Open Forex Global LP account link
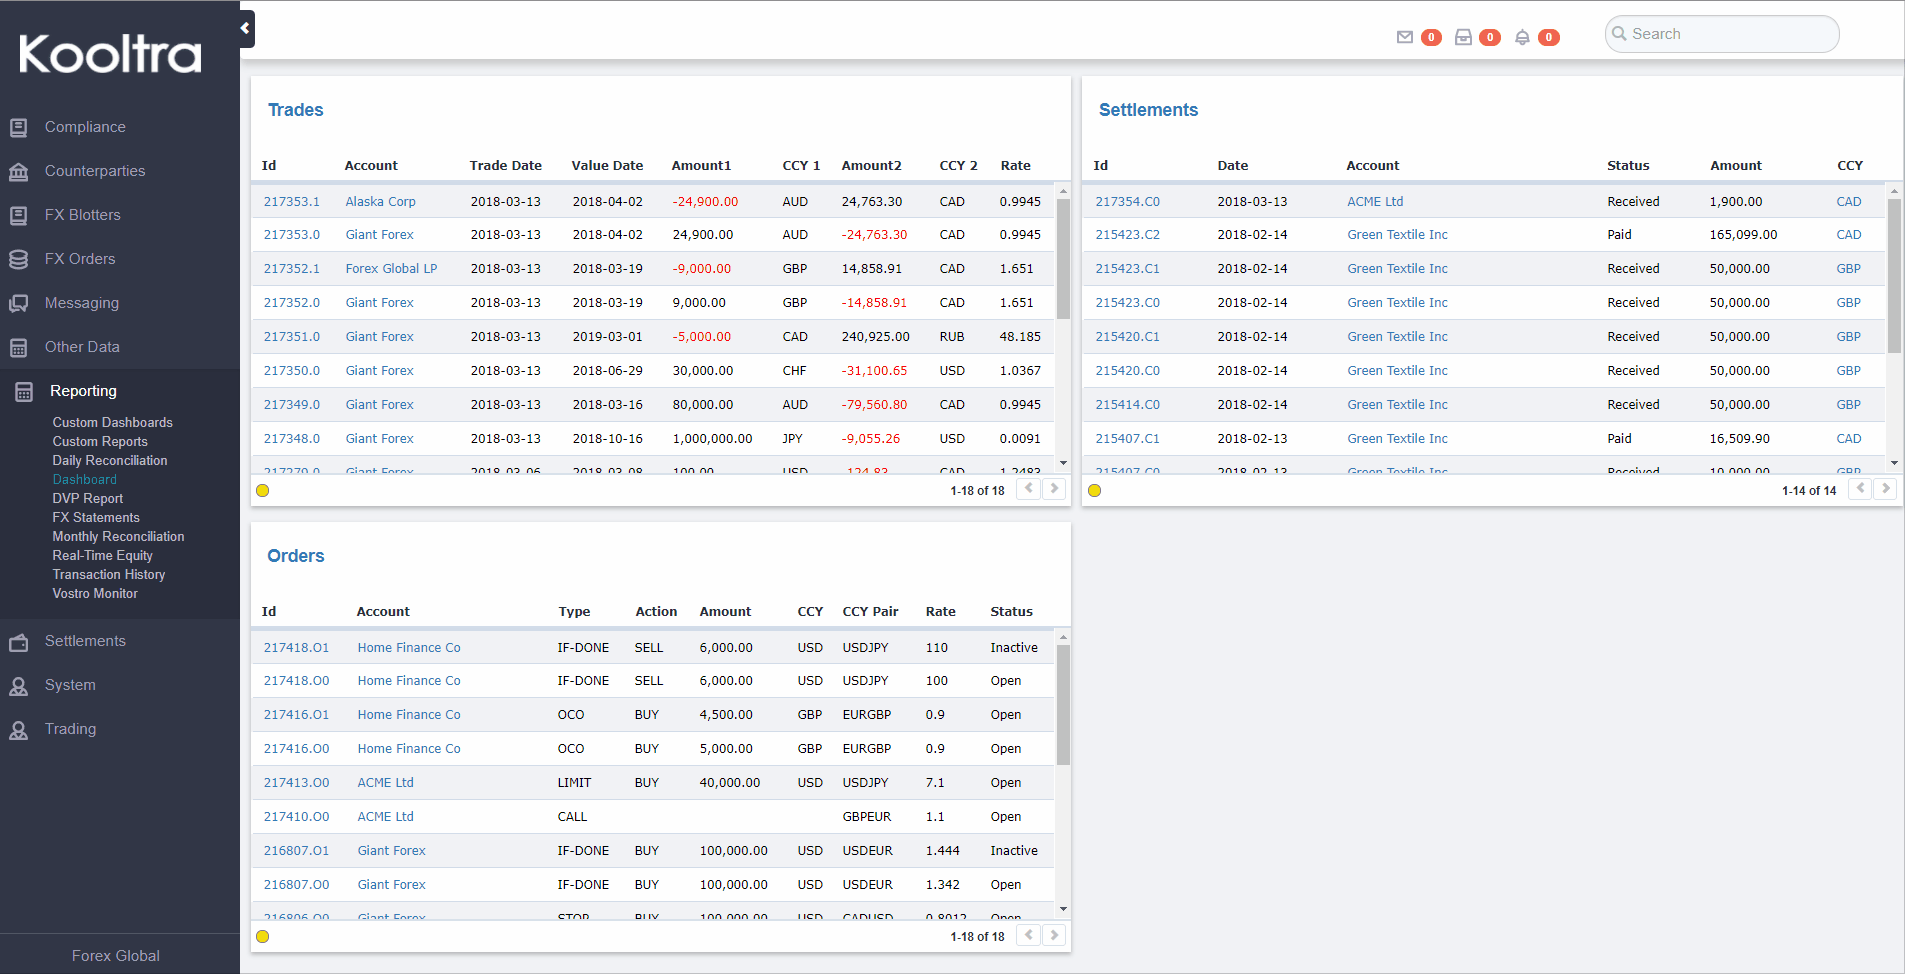 coord(391,268)
